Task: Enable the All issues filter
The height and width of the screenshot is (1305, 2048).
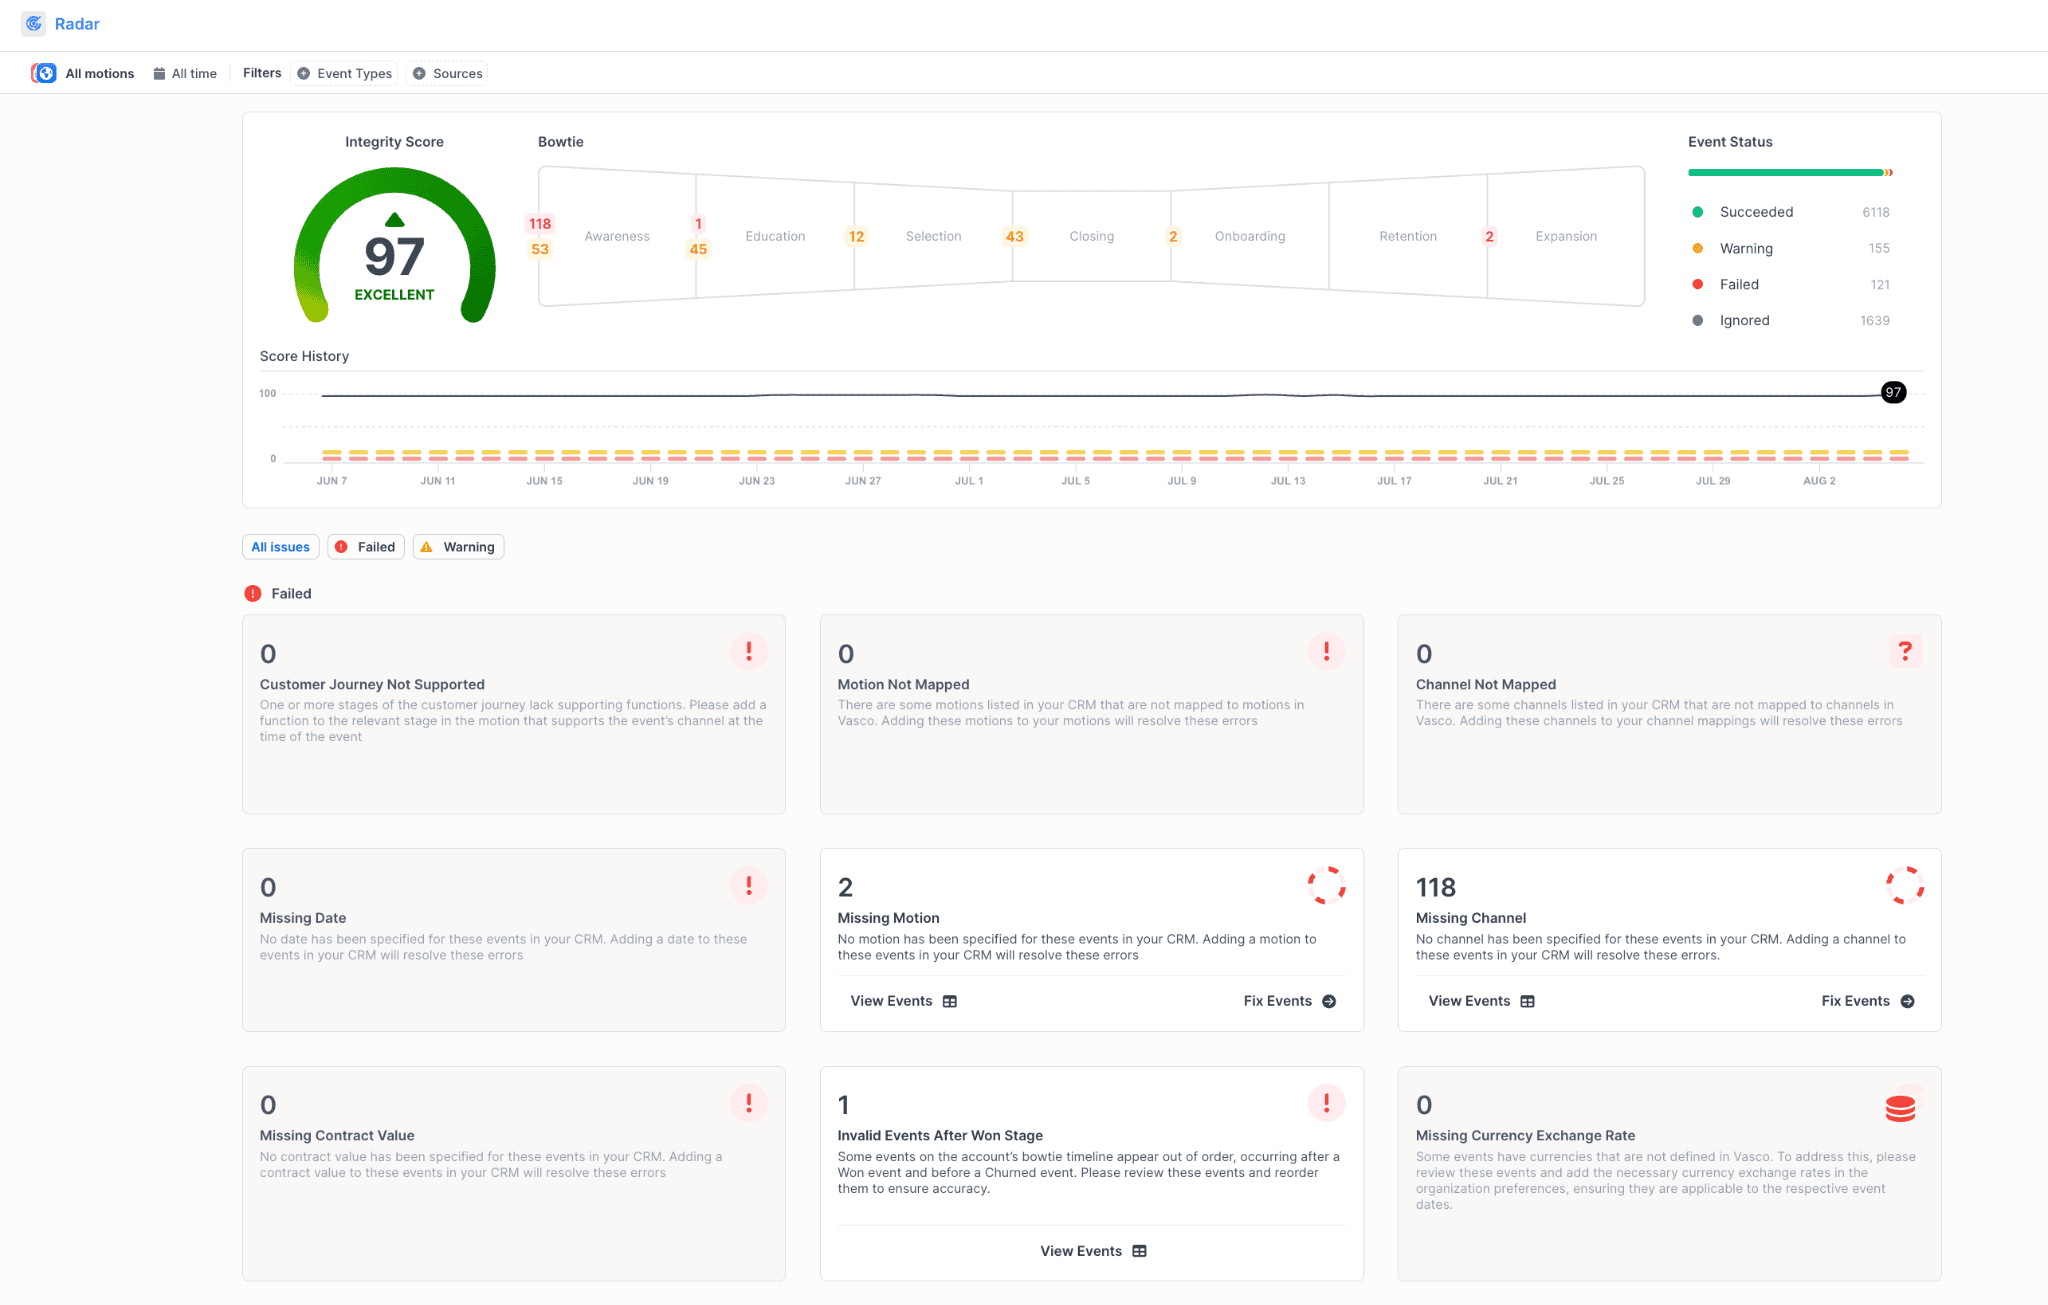Action: tap(280, 546)
